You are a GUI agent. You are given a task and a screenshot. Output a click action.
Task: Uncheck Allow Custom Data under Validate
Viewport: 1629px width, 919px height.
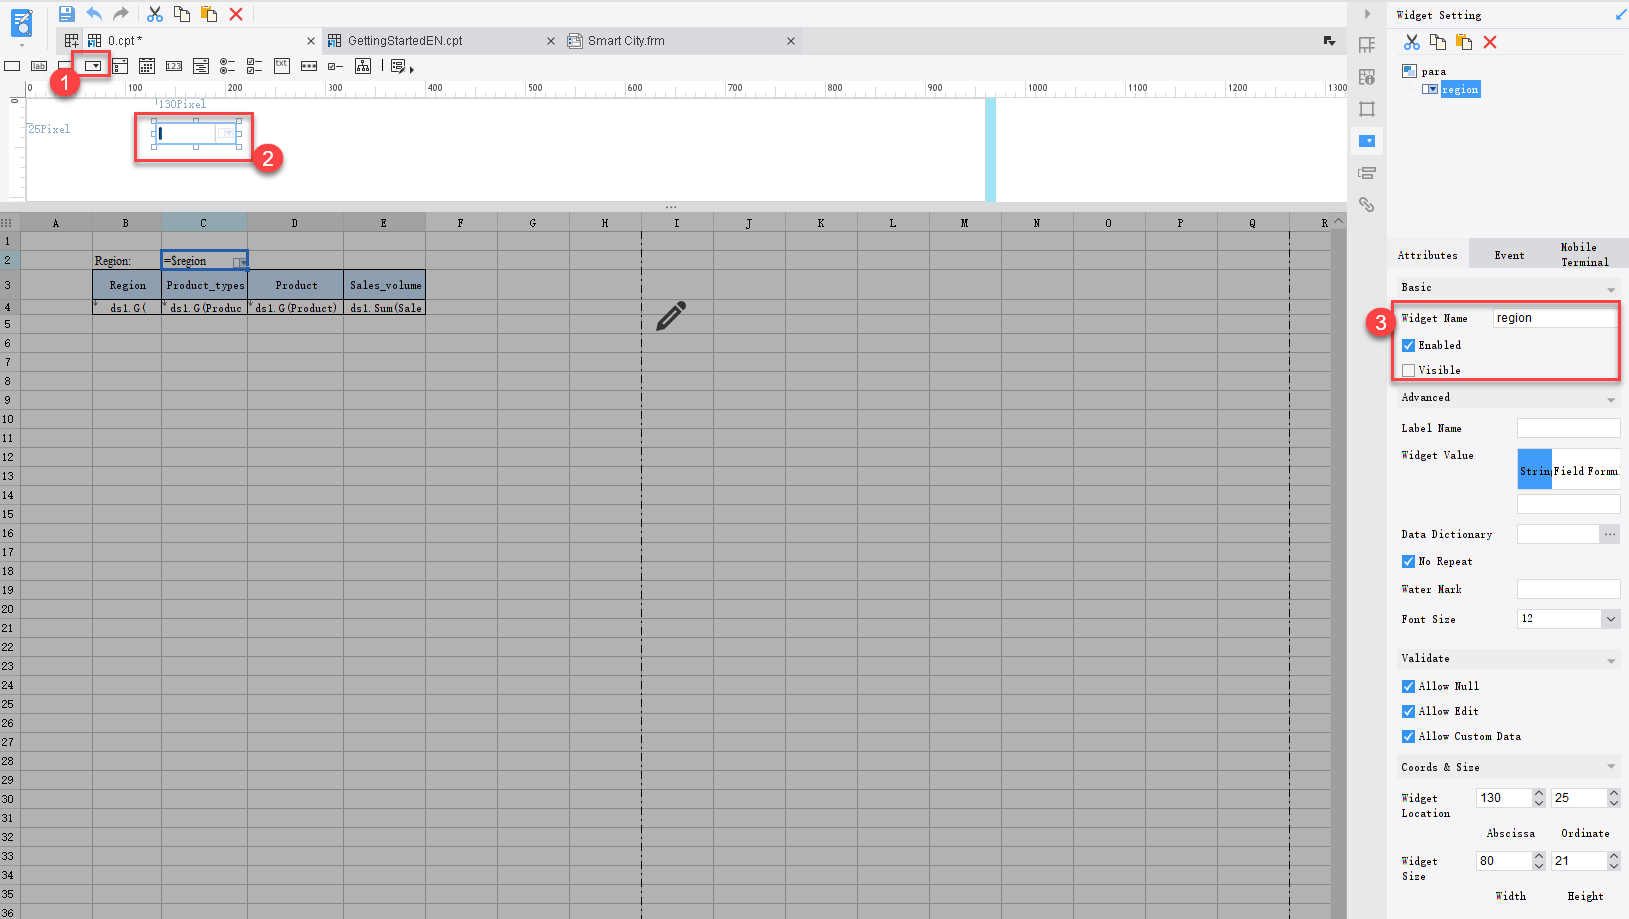pos(1408,736)
